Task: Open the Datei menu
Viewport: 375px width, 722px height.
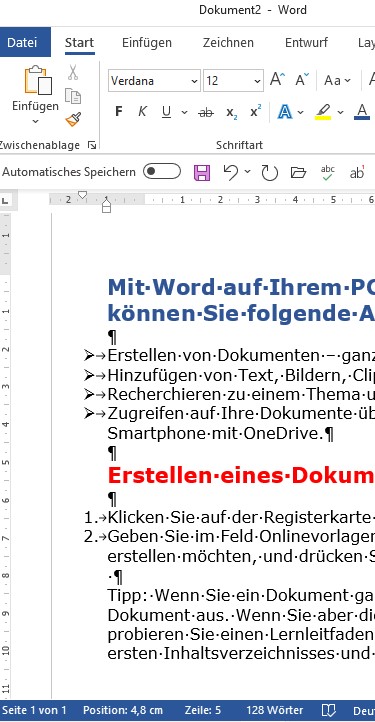Action: click(22, 42)
